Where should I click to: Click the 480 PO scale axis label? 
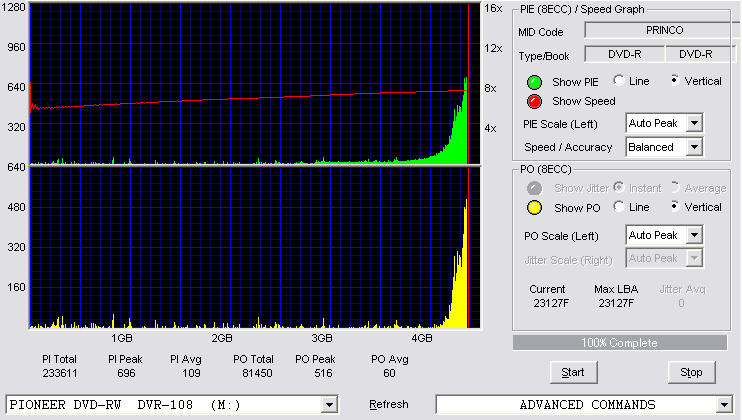click(17, 207)
